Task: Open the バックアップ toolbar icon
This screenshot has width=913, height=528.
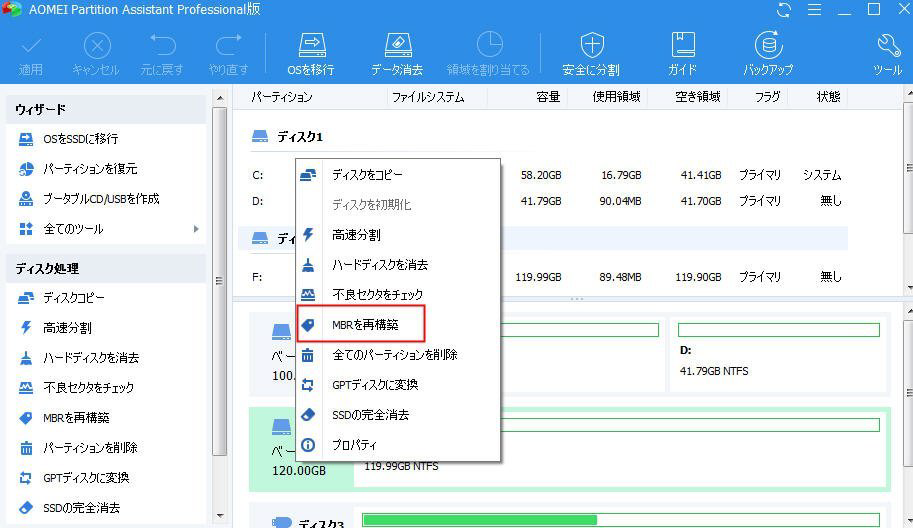Action: 769,55
